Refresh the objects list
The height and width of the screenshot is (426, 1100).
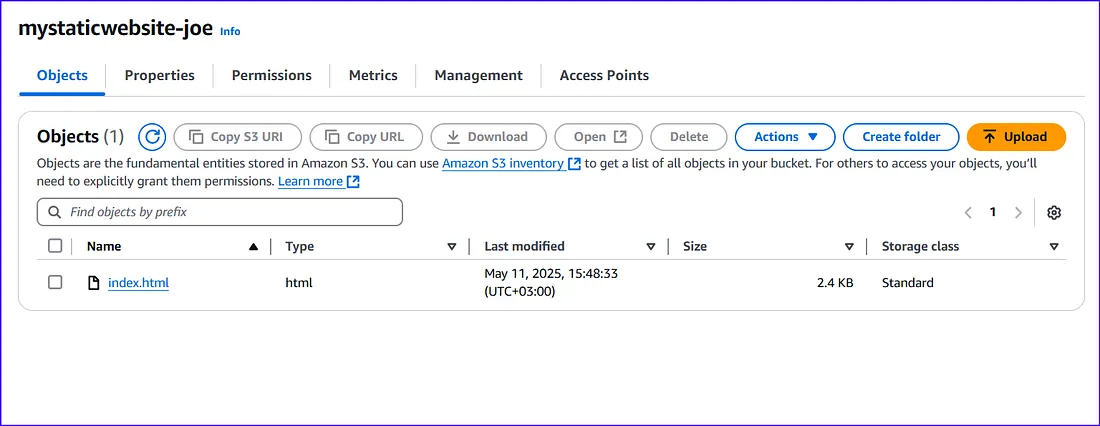[152, 137]
